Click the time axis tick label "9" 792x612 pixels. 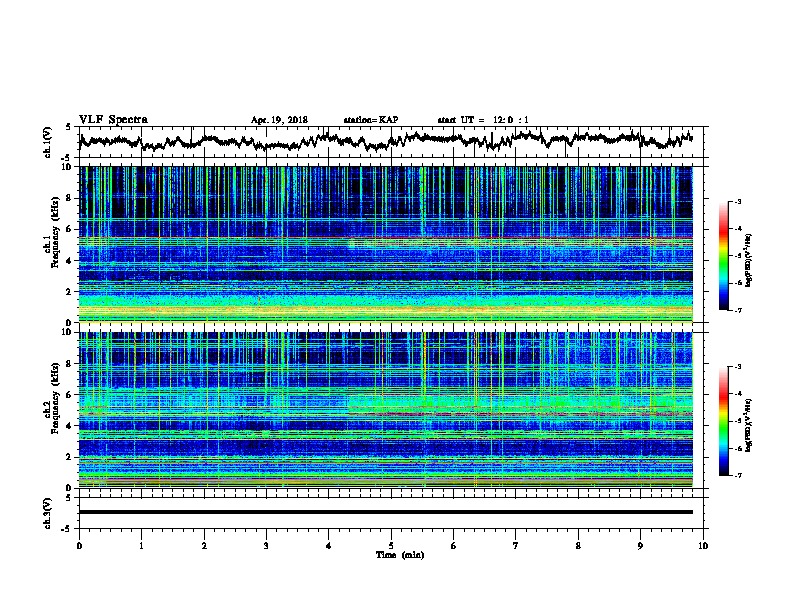click(640, 546)
